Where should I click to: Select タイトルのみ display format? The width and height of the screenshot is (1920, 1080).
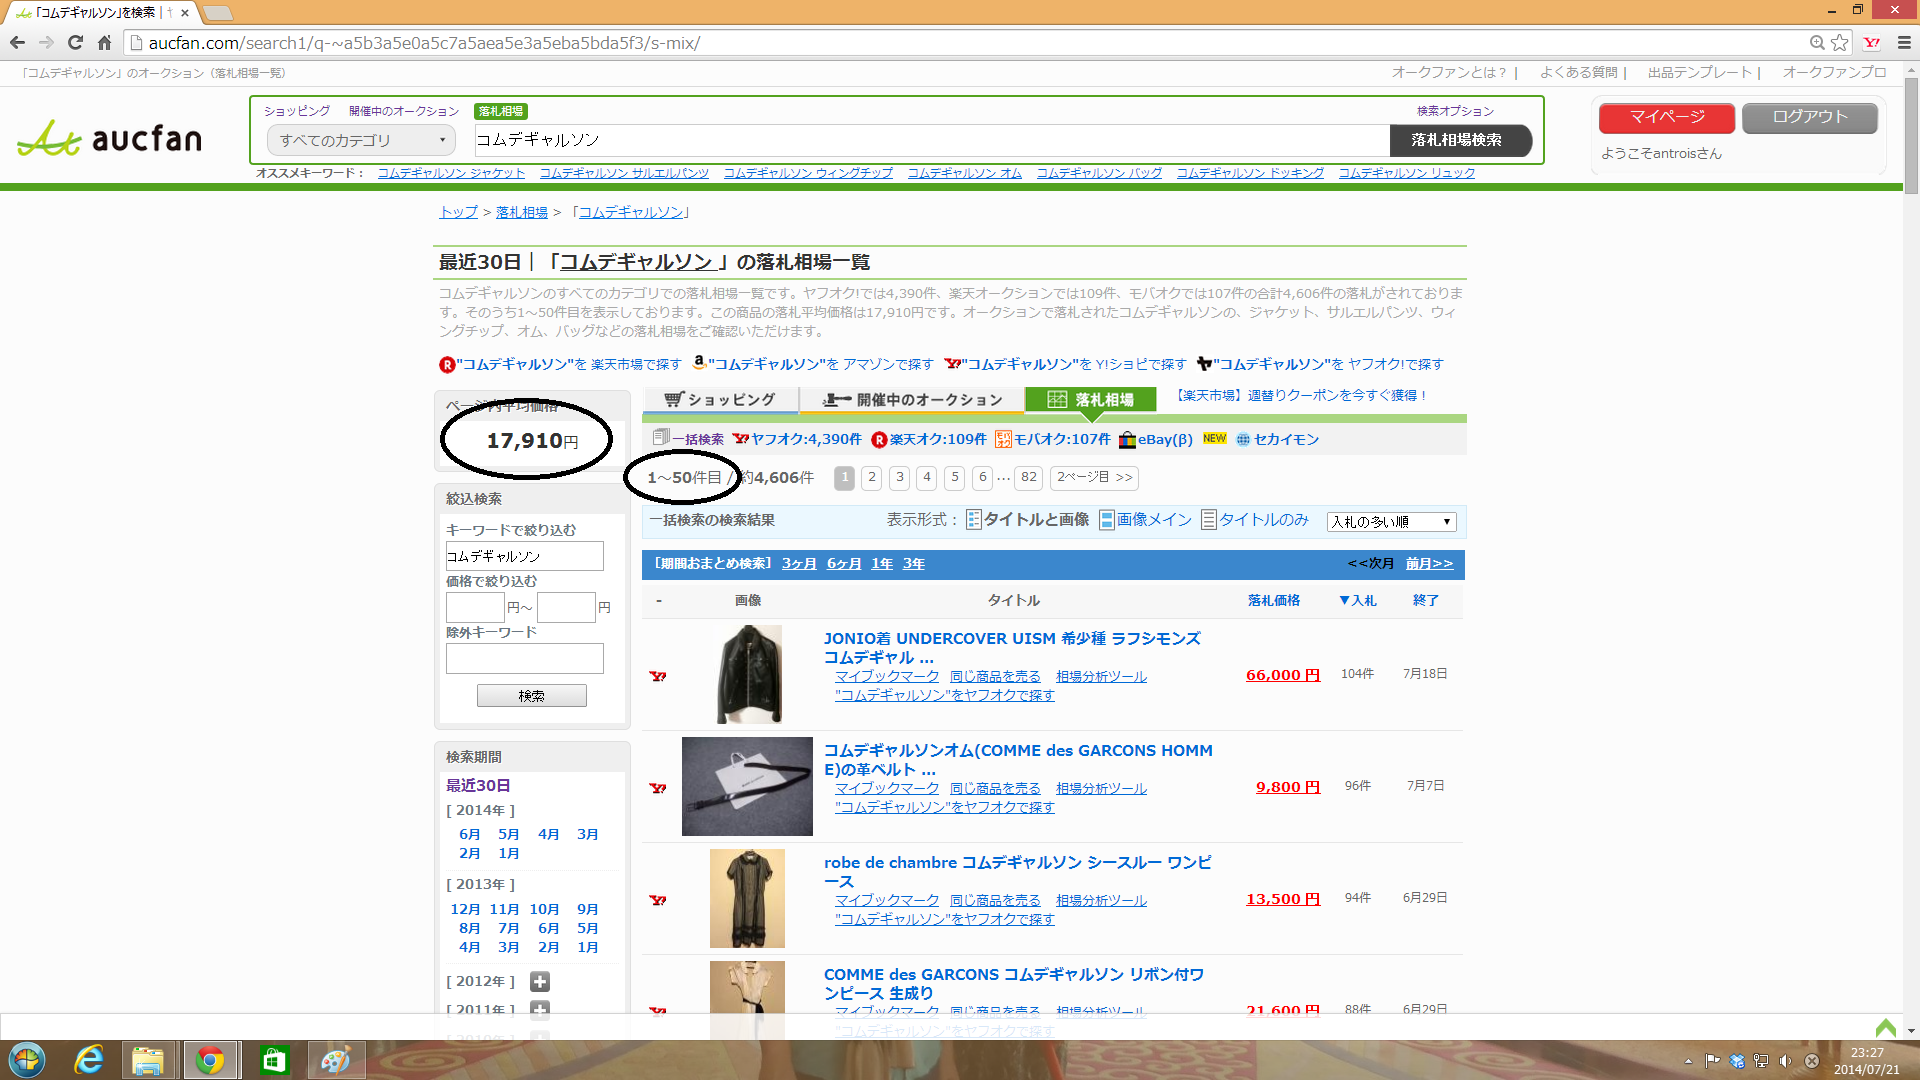click(x=1255, y=520)
